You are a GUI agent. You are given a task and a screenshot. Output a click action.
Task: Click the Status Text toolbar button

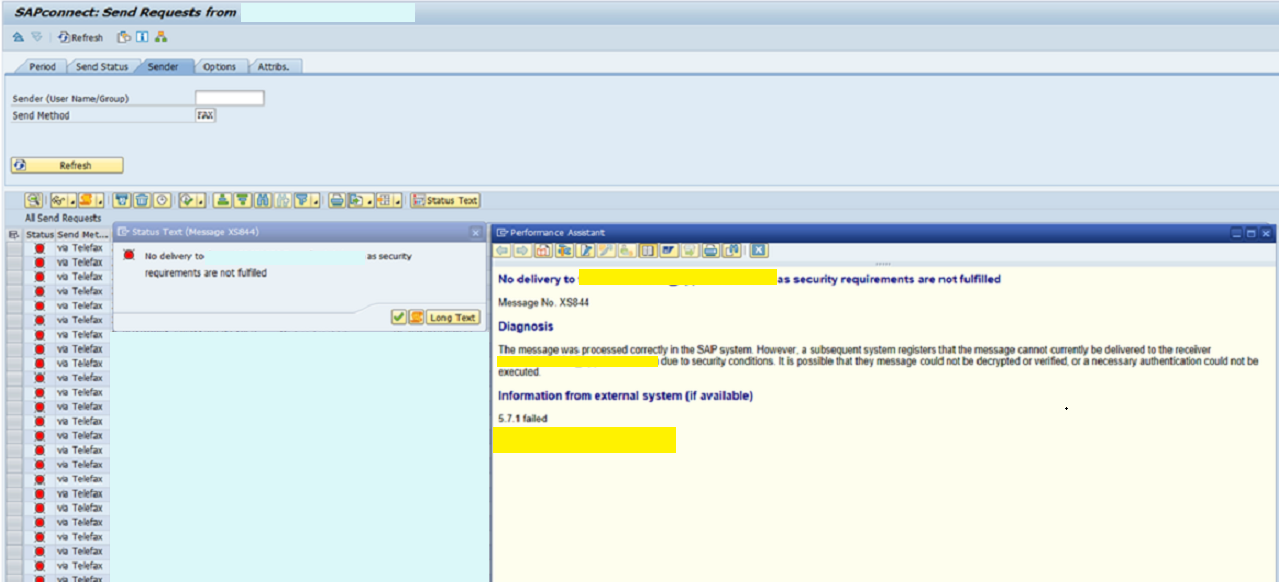tap(446, 200)
